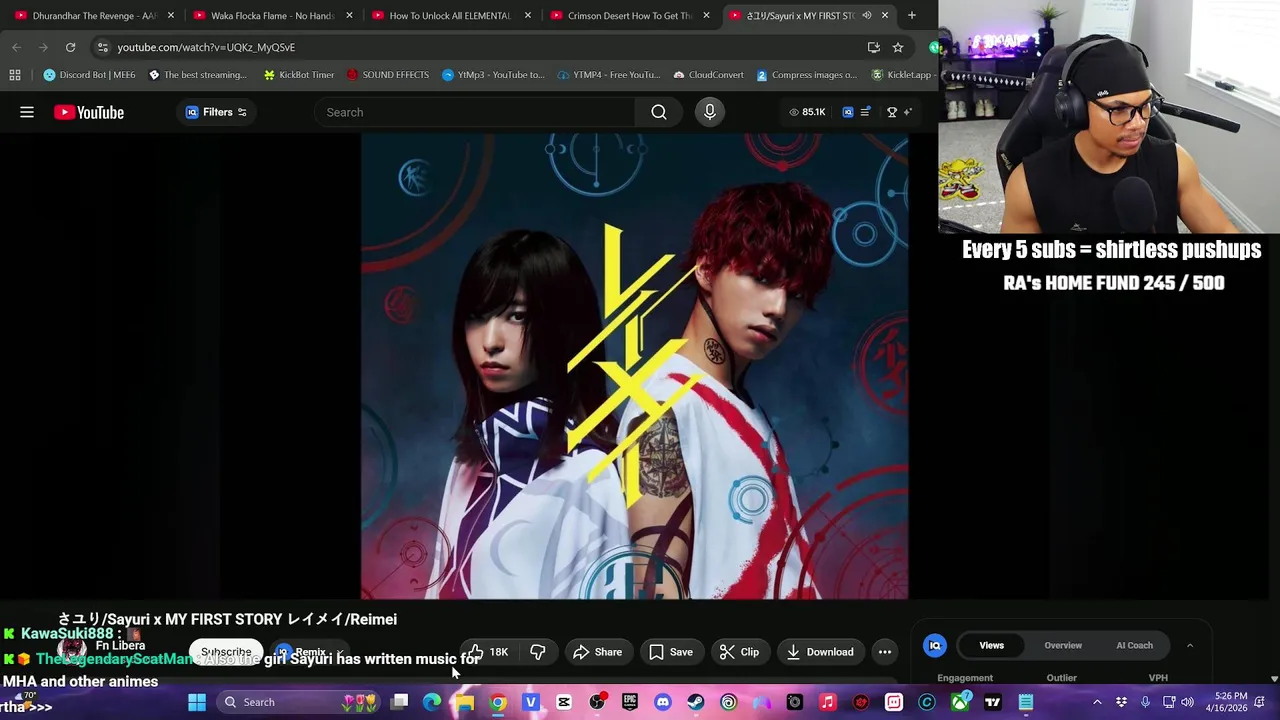Click the Windows taskbar Search box
This screenshot has width=1280, height=720.
tap(300, 702)
